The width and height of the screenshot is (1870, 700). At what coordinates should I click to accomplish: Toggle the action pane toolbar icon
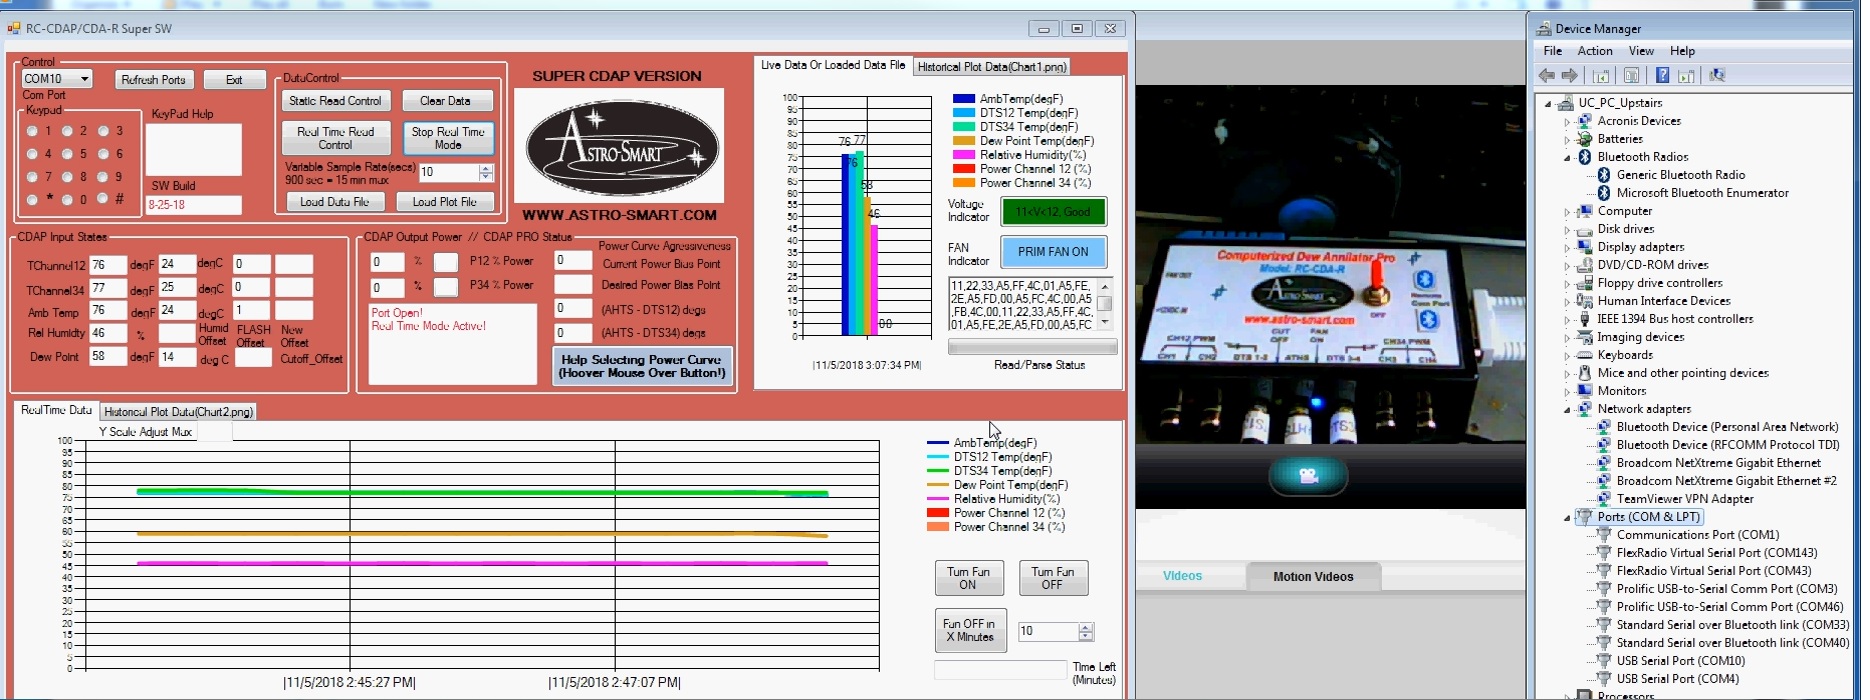pyautogui.click(x=1687, y=75)
